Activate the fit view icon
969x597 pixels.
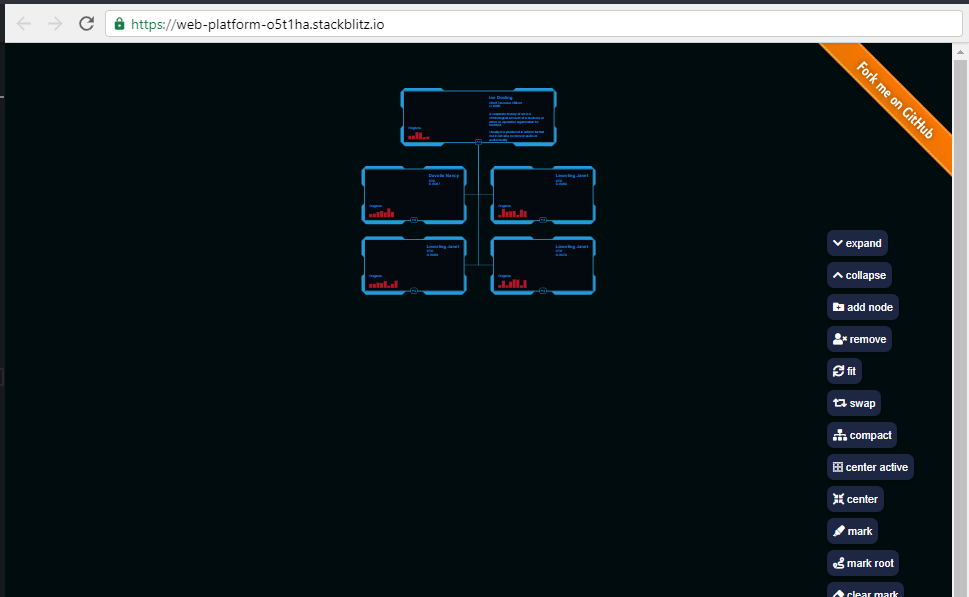click(x=838, y=371)
